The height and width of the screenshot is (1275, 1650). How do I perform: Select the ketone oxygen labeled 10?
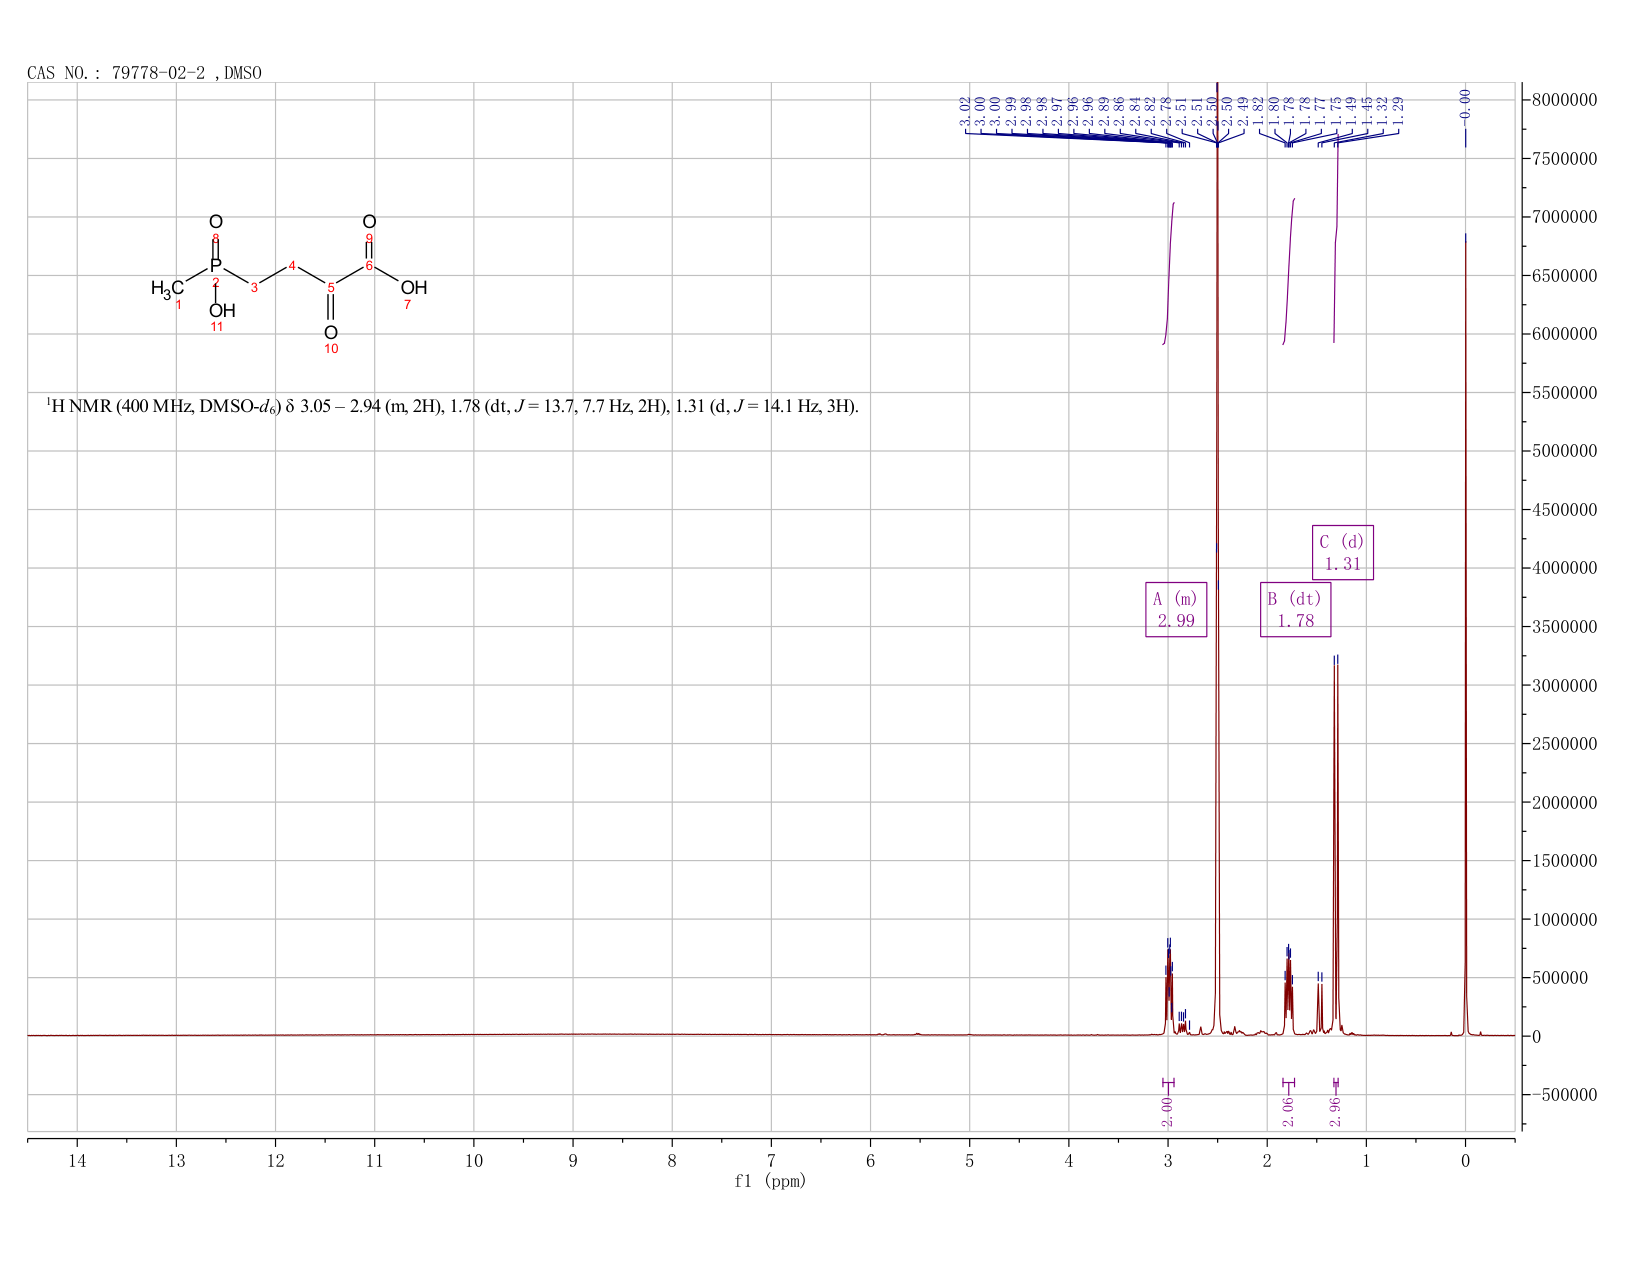pos(331,333)
